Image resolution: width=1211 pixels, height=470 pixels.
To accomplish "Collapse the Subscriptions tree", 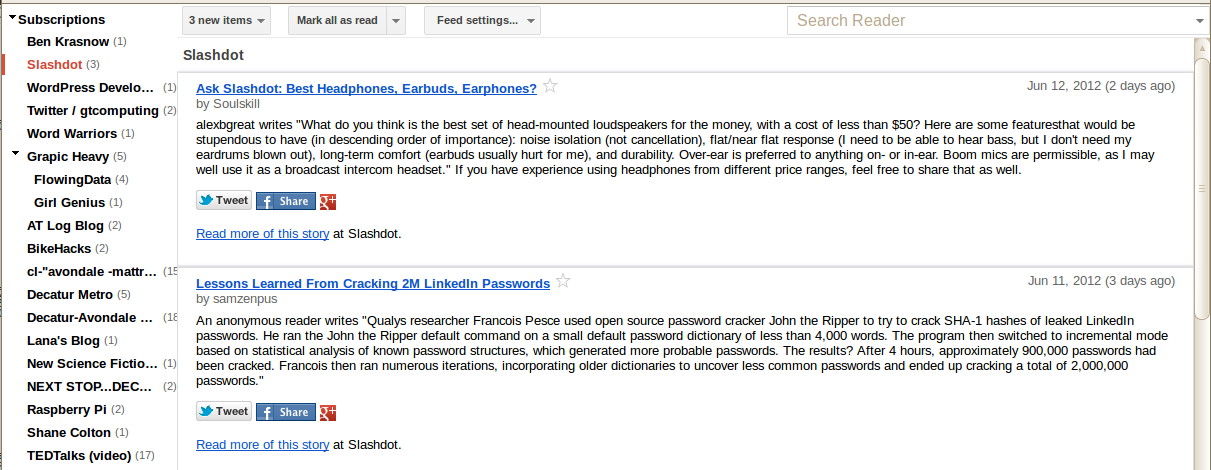I will [x=12, y=18].
